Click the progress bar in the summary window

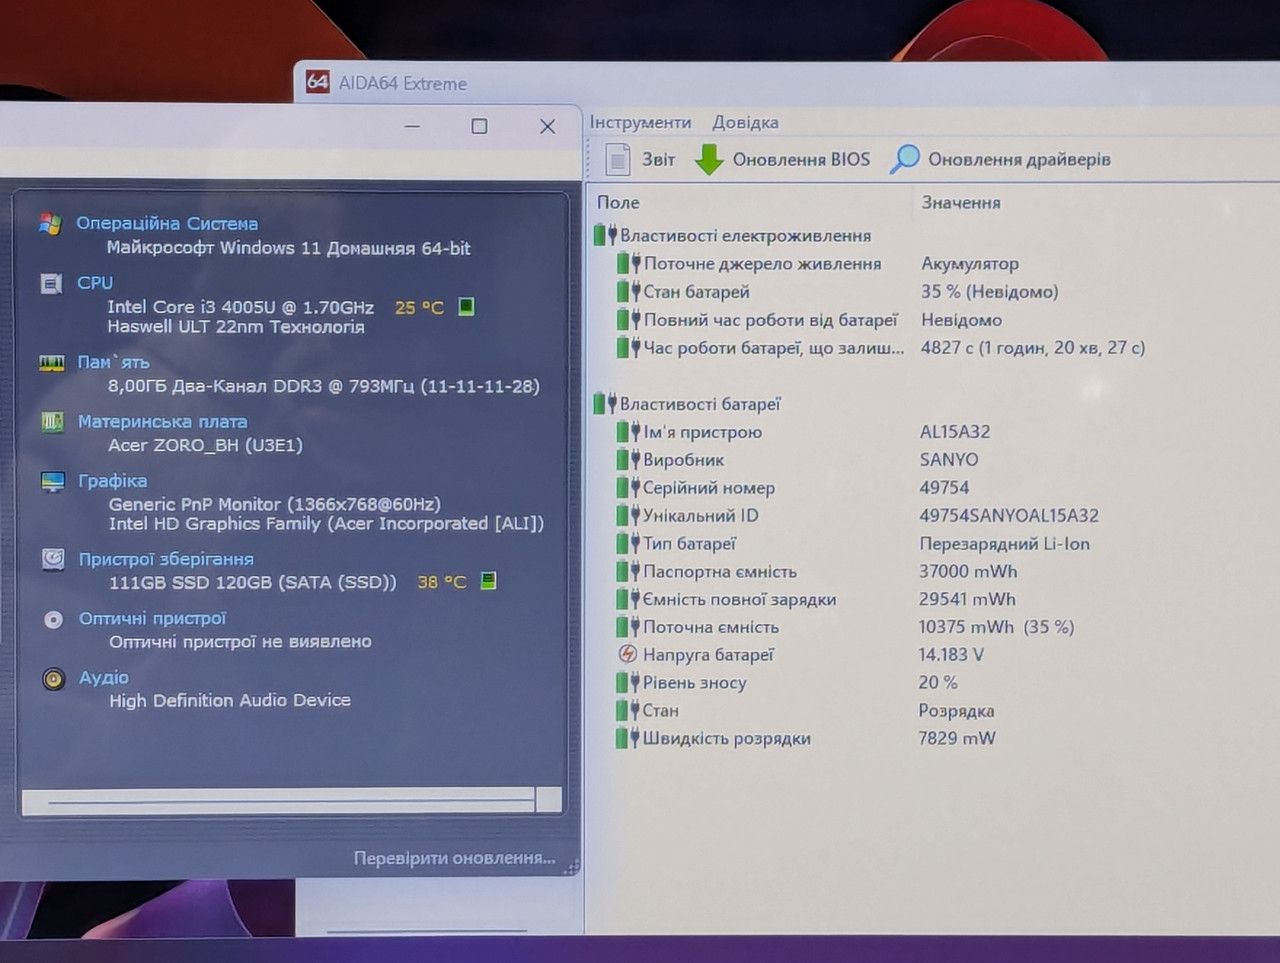291,800
